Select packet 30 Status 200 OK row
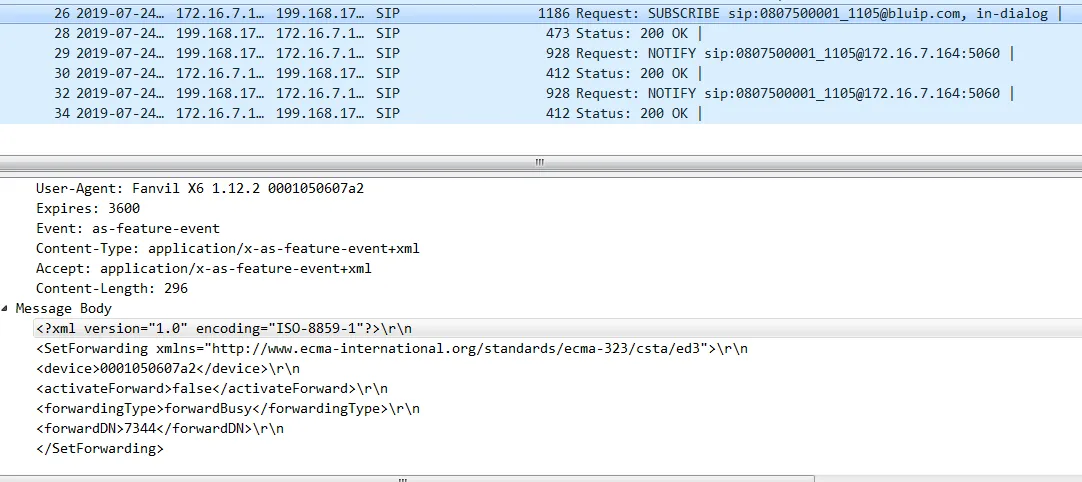Screen dimensions: 1082x482 540,74
